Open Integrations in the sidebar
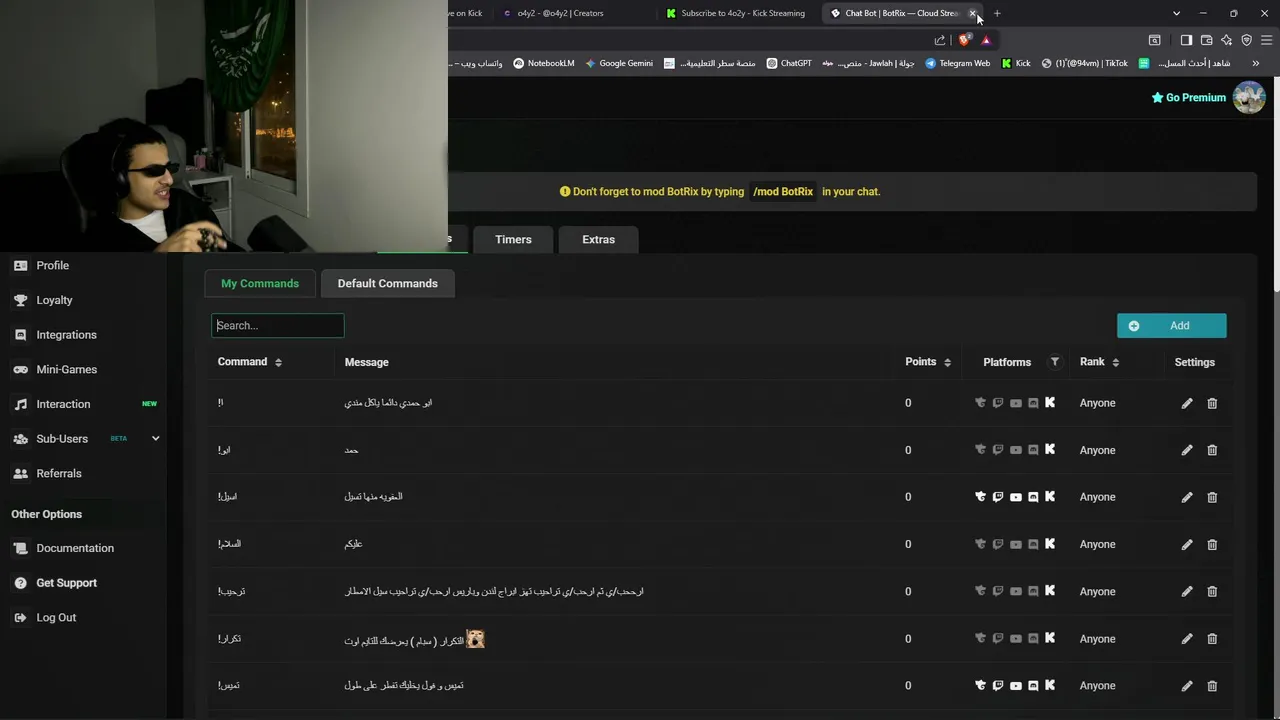Viewport: 1280px width, 720px height. (66, 335)
